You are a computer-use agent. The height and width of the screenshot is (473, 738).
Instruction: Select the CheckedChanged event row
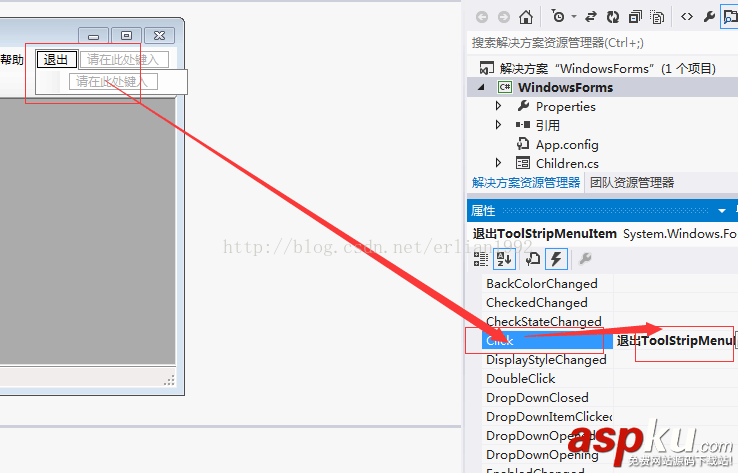(548, 303)
